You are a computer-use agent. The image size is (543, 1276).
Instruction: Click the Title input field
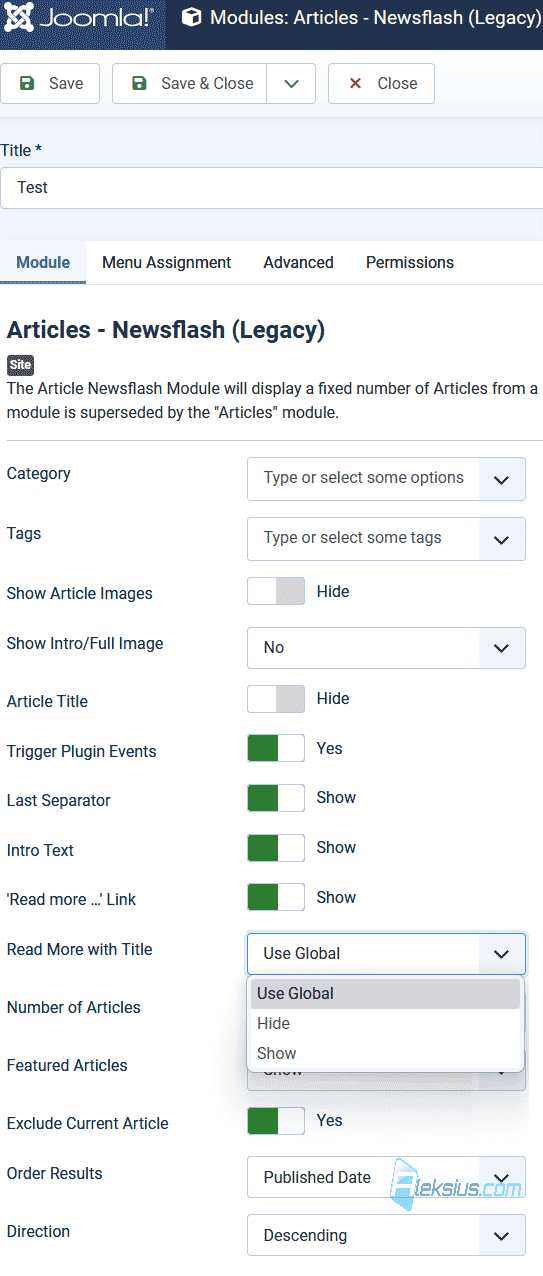(x=271, y=187)
